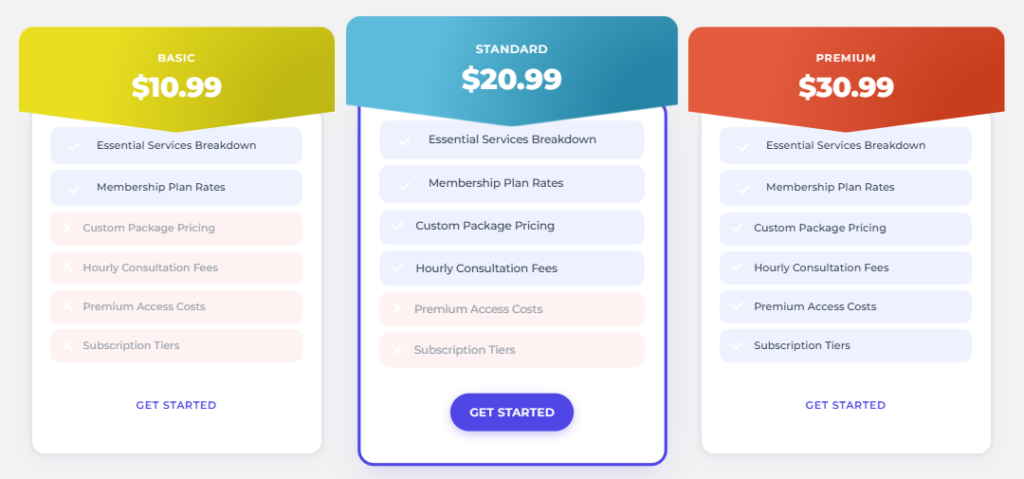Click the Get Started button in Standard plan

pyautogui.click(x=511, y=412)
